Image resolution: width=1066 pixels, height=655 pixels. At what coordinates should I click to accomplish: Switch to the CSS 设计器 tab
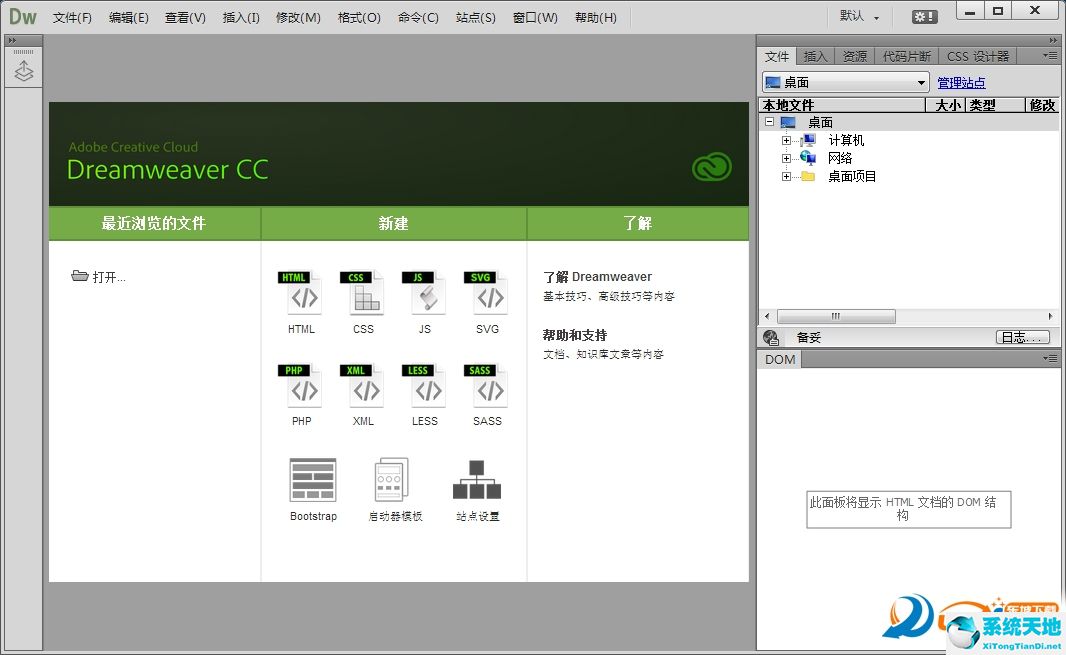(977, 57)
